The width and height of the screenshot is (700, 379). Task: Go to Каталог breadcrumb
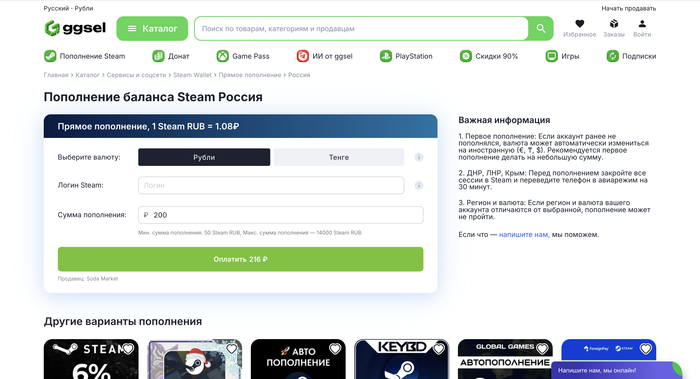point(88,75)
